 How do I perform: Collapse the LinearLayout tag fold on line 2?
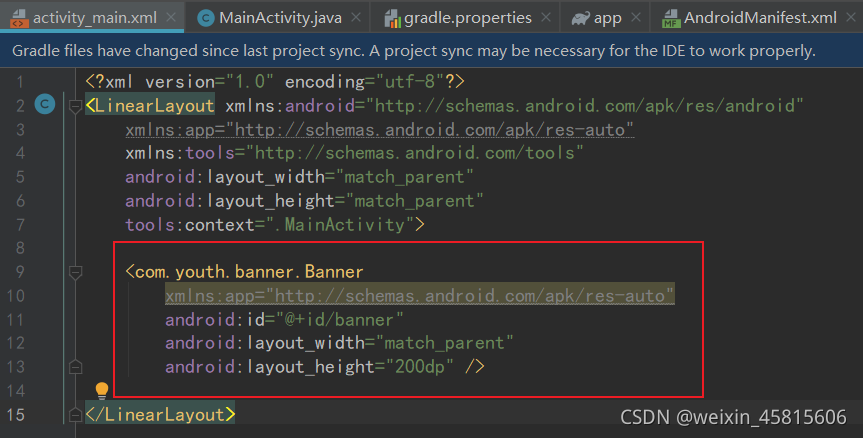tap(75, 106)
